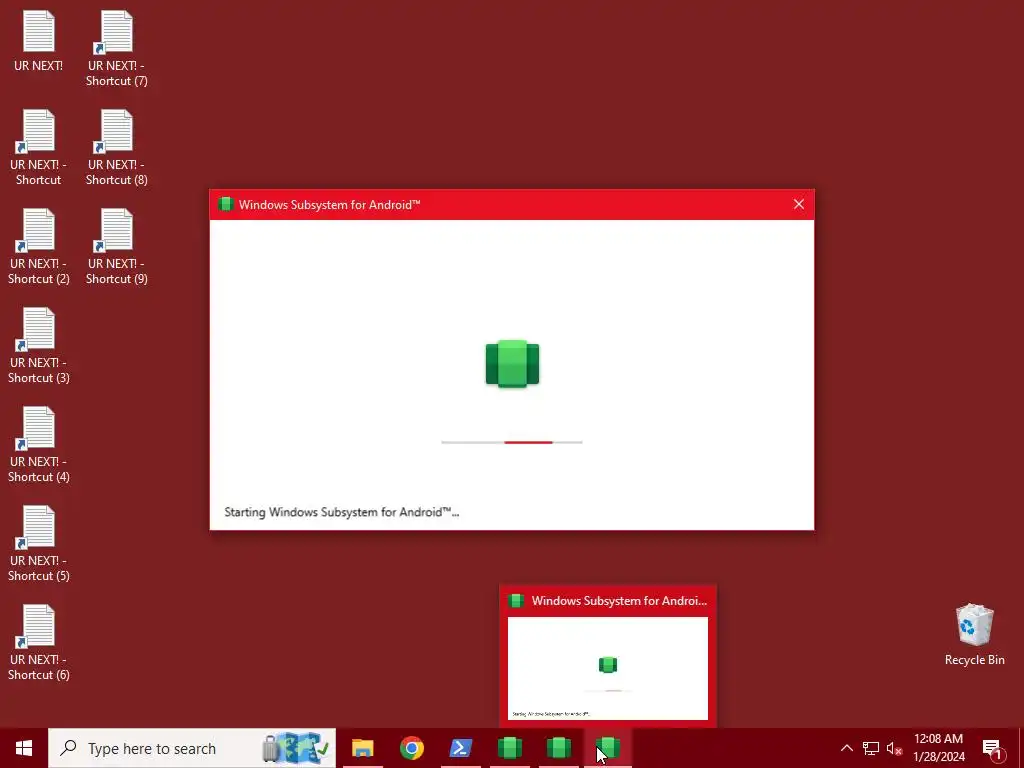The height and width of the screenshot is (768, 1024).
Task: Open PowerShell from the taskbar
Action: [x=460, y=748]
